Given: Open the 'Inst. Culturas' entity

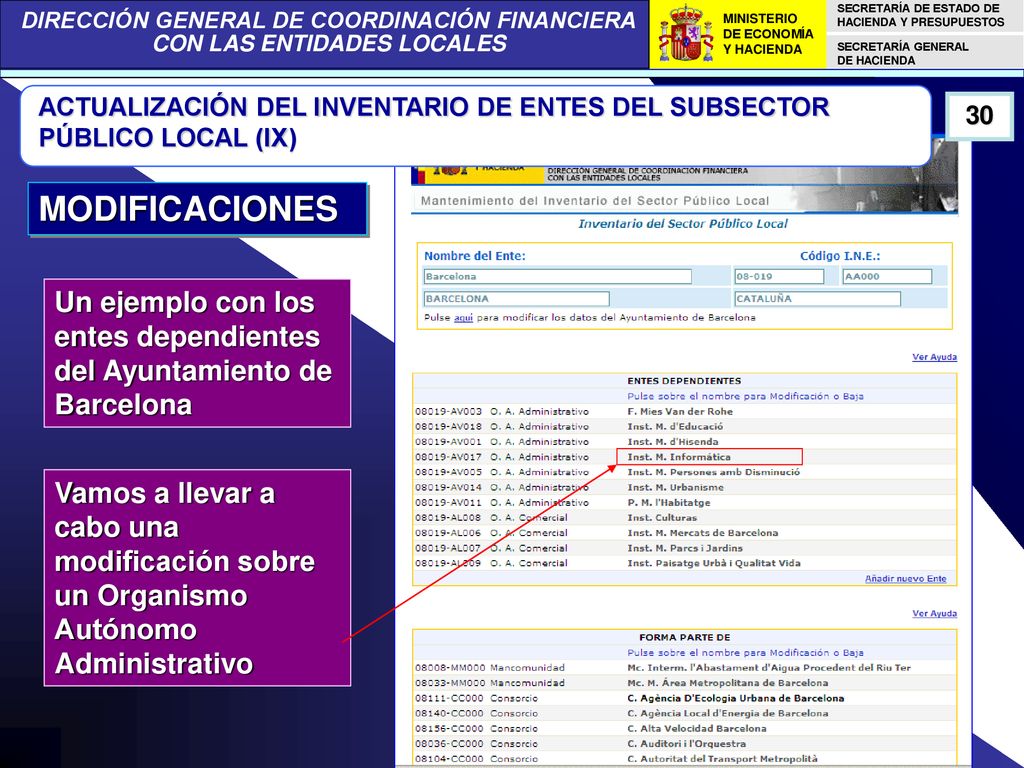Looking at the screenshot, I should (662, 518).
